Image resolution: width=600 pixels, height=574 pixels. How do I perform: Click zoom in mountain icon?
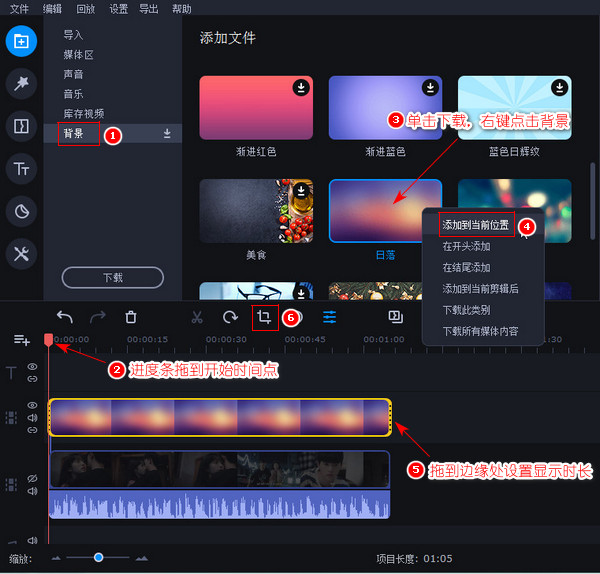[x=142, y=558]
